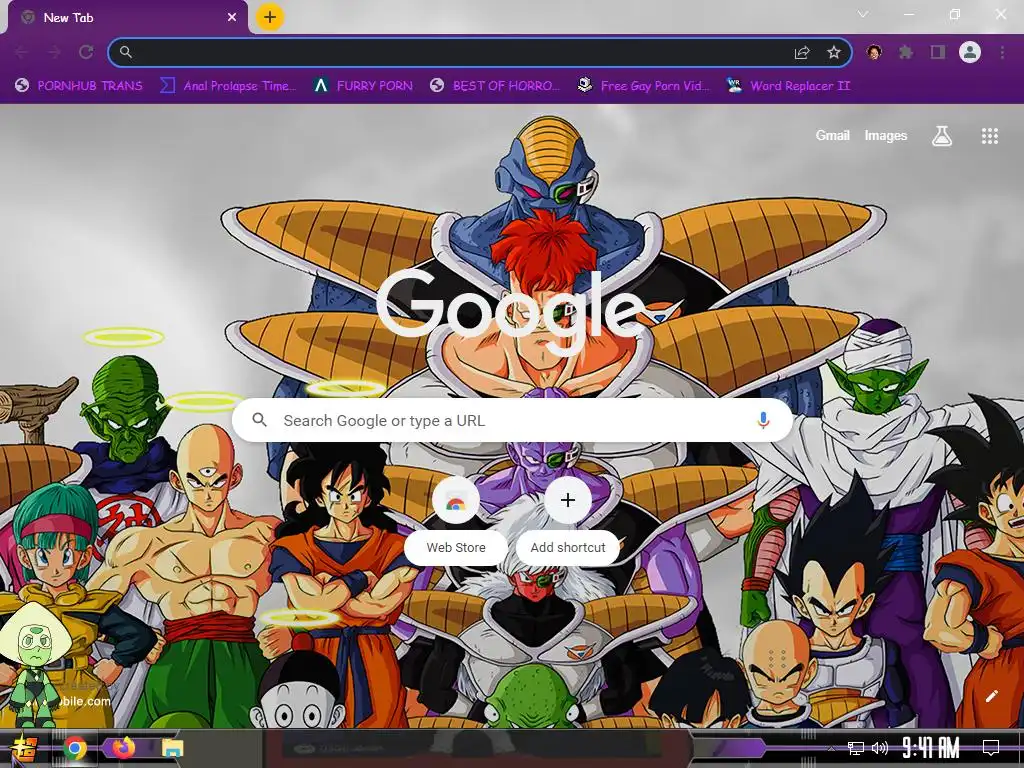Bookmark this tab with the star icon
This screenshot has width=1024, height=768.
pyautogui.click(x=833, y=52)
